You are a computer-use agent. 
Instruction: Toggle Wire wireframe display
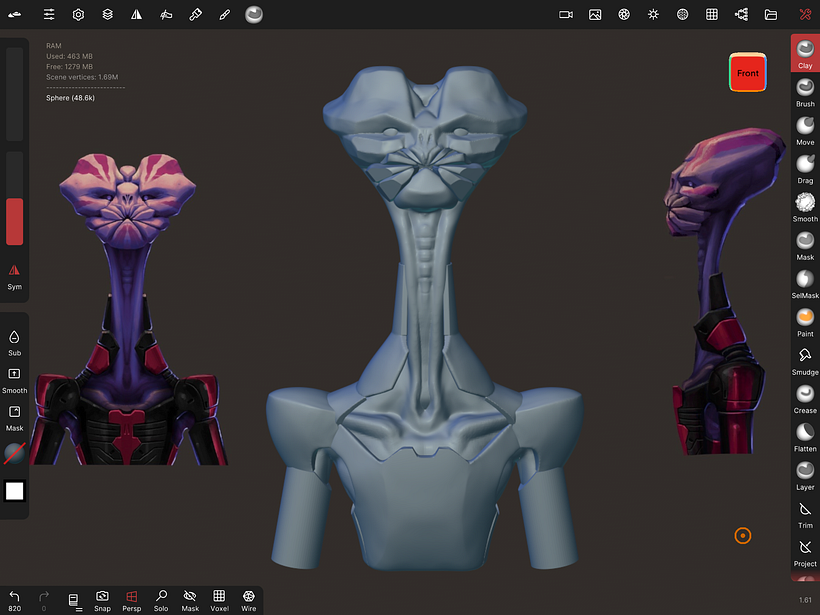(x=248, y=600)
